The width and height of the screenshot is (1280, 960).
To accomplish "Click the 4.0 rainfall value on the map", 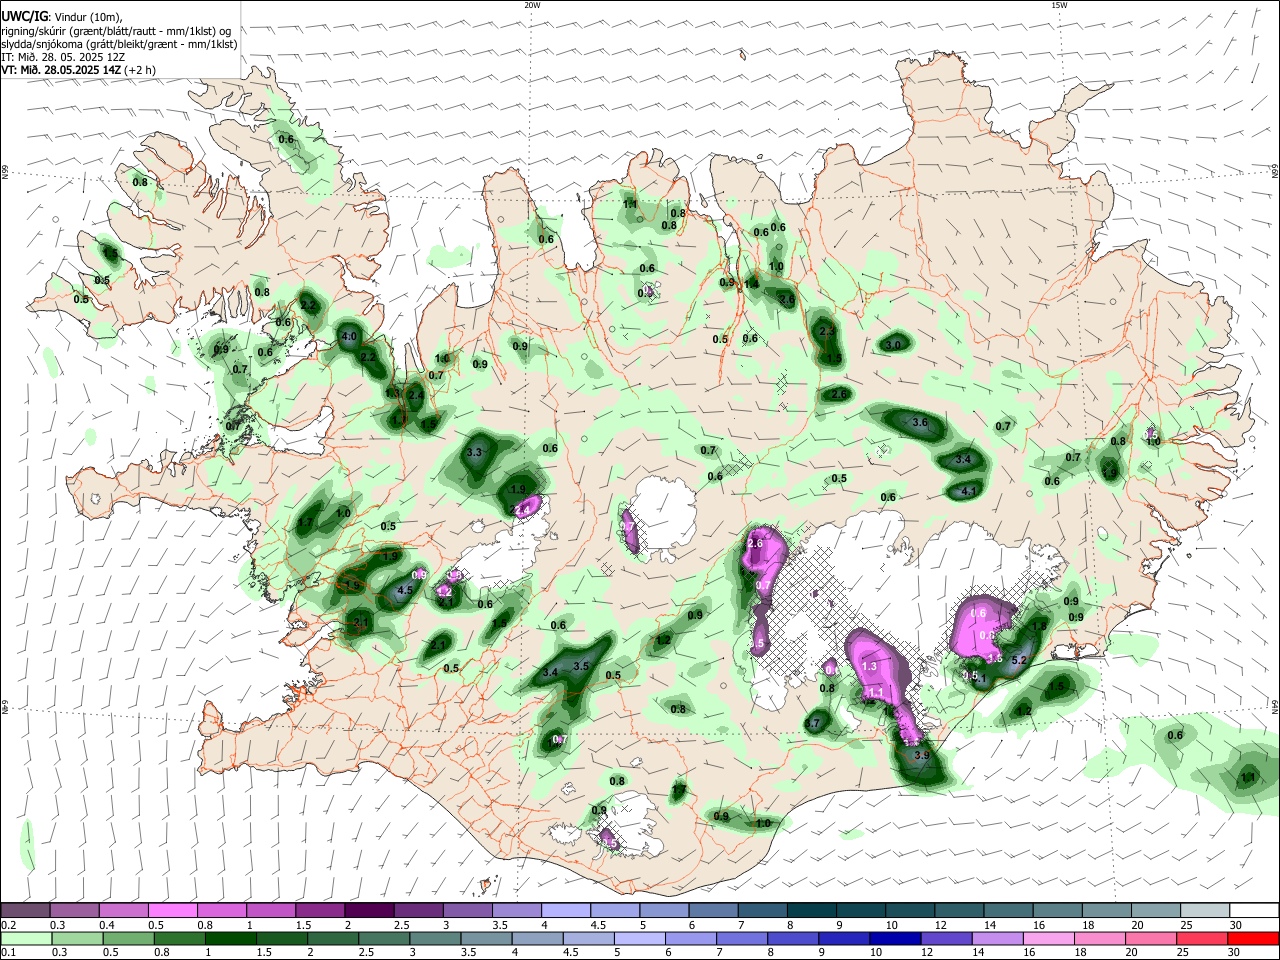I will click(x=349, y=337).
